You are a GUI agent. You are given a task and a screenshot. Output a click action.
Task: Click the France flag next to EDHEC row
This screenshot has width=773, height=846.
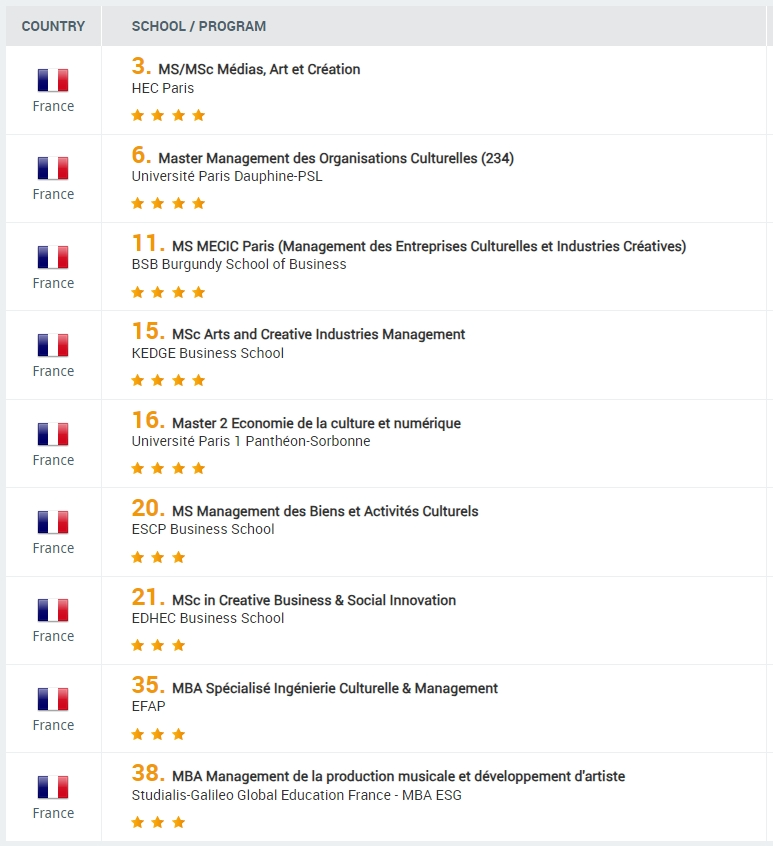53,610
